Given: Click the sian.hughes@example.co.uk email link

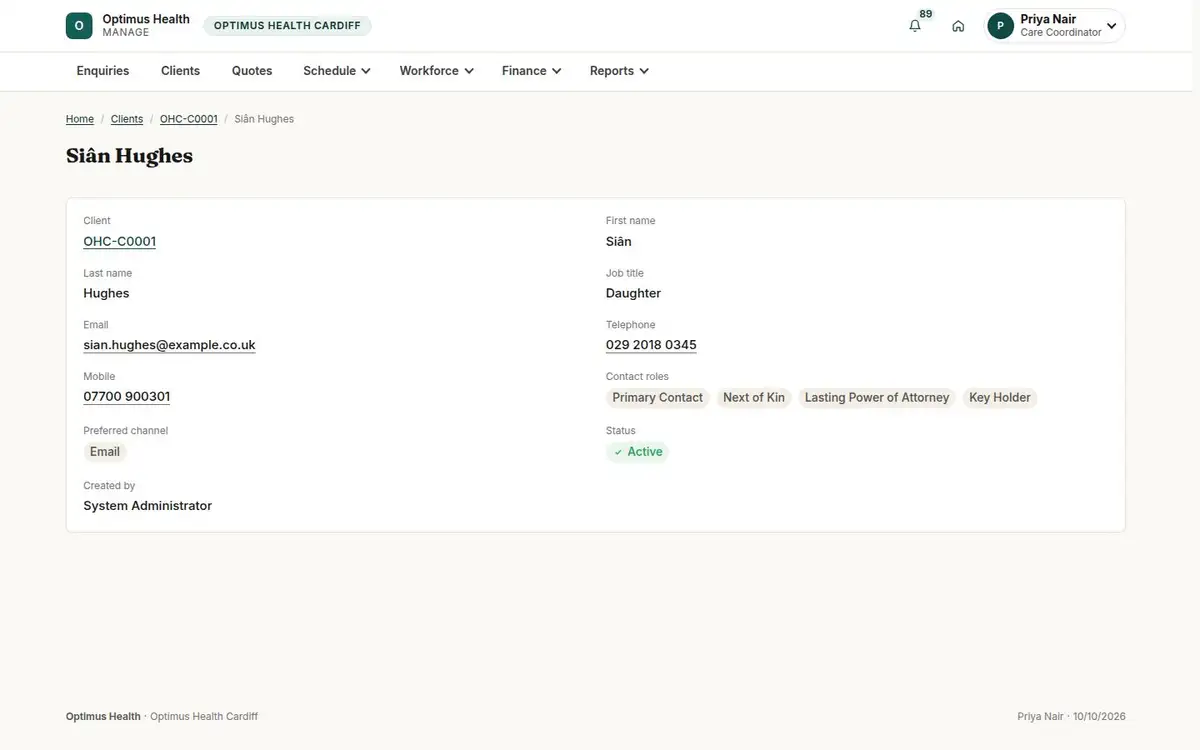Looking at the screenshot, I should click(169, 345).
